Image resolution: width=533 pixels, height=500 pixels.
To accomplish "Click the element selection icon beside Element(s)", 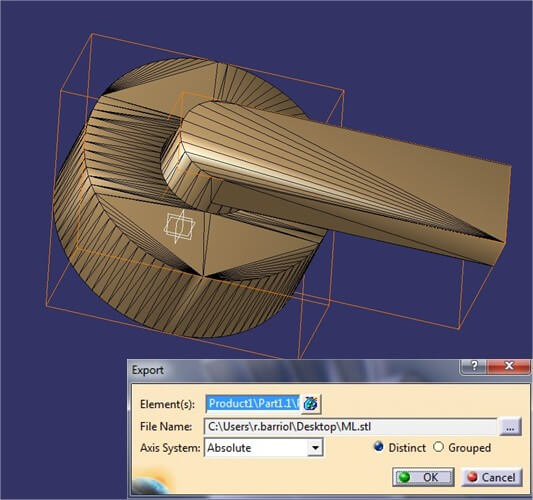I will 311,404.
